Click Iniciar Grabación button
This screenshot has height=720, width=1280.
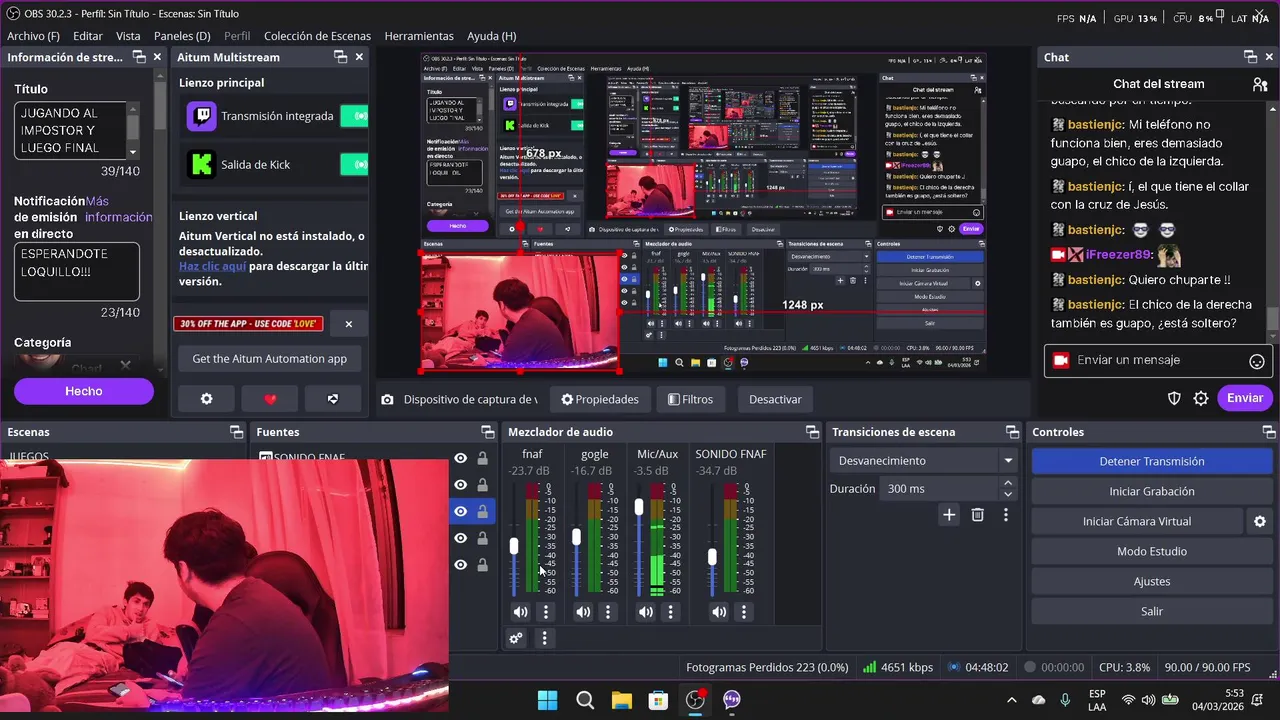[x=1152, y=491]
